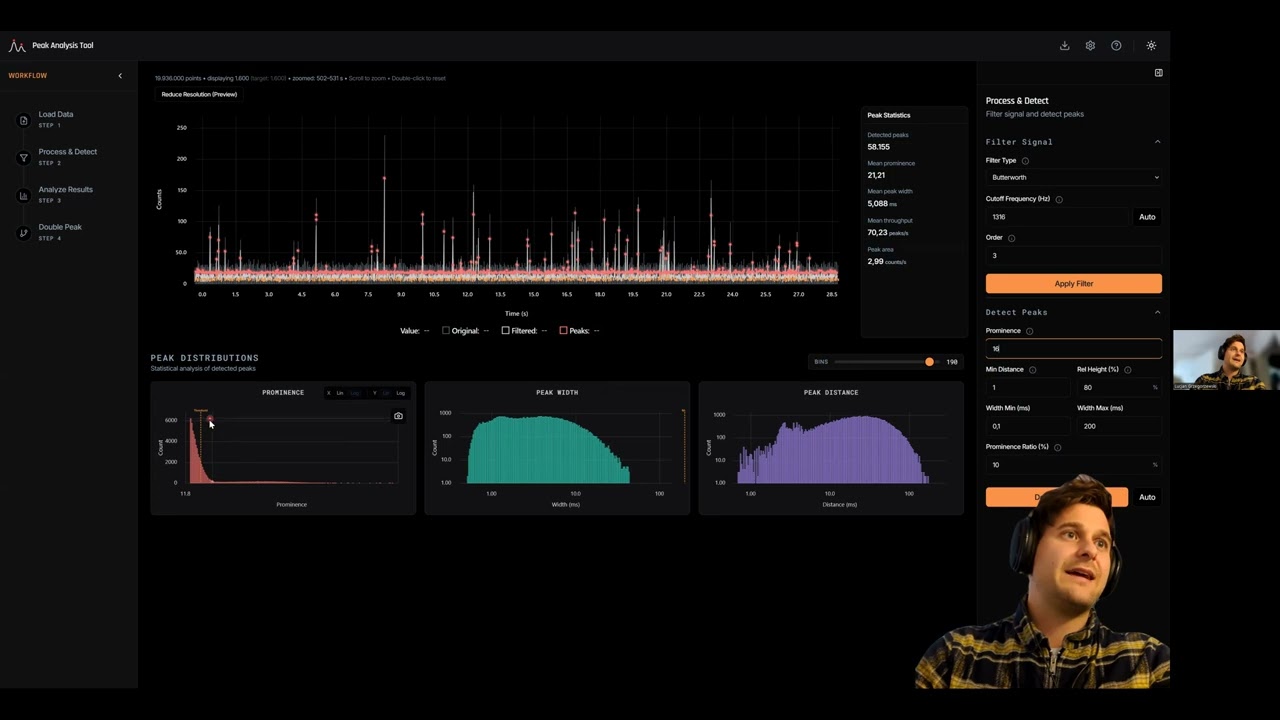Viewport: 1280px width, 720px height.
Task: Show info for Order
Action: pos(1011,238)
